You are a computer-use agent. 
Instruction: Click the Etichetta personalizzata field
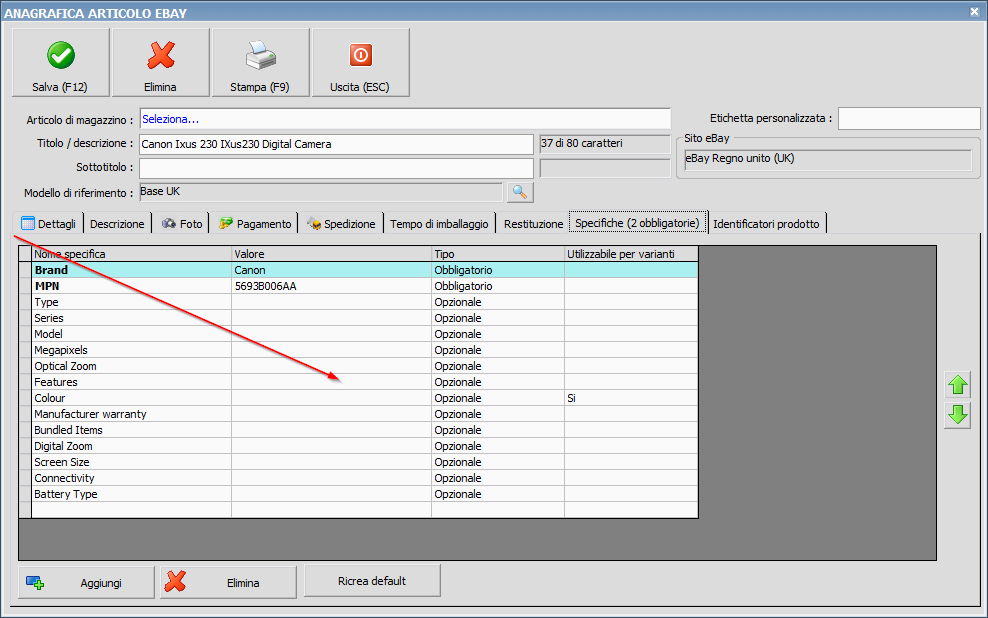click(909, 118)
